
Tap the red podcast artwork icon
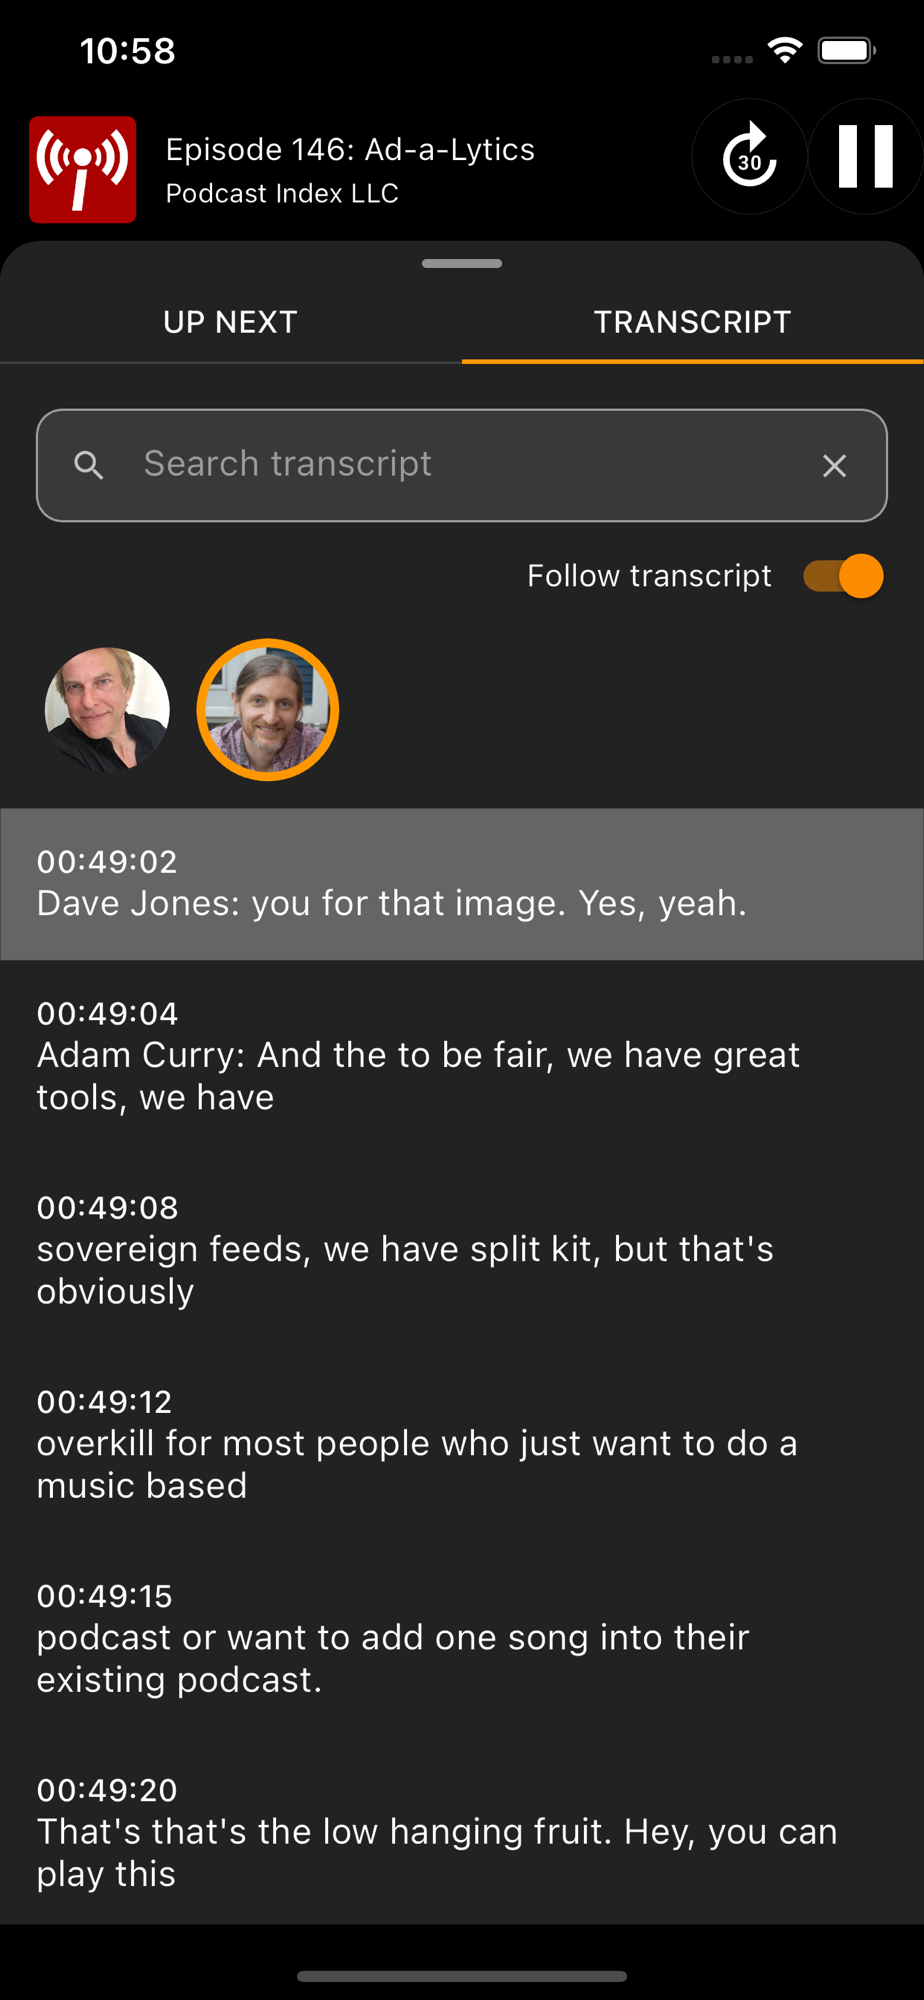click(x=83, y=169)
